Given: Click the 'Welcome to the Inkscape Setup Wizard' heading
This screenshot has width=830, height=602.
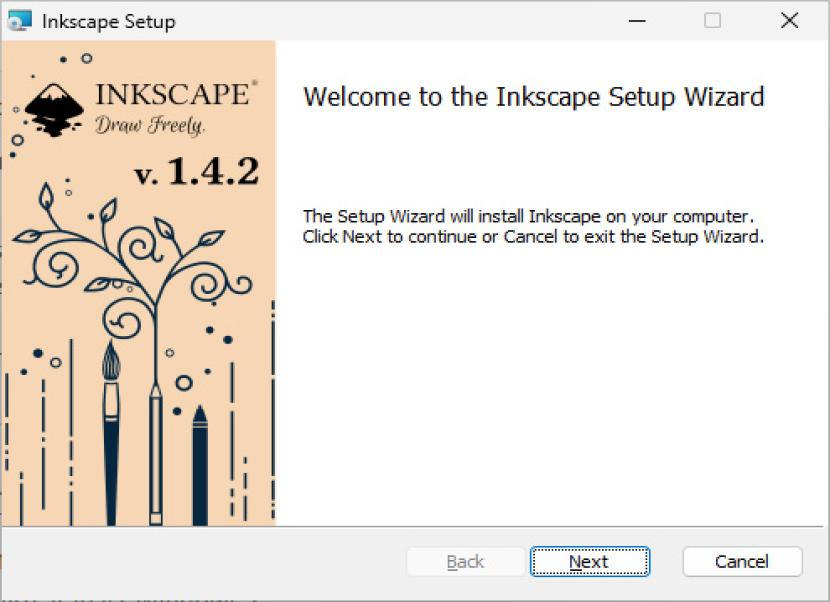Looking at the screenshot, I should coord(534,97).
